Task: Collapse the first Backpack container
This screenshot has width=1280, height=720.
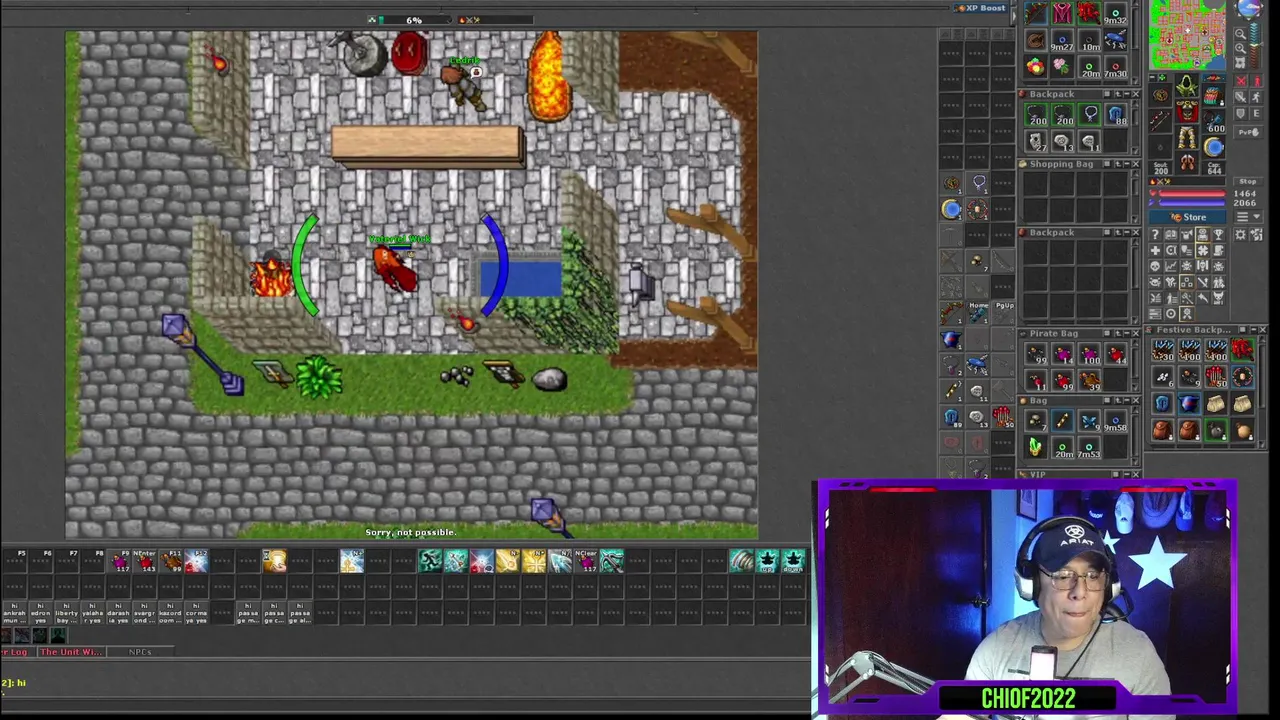Action: coord(1127,94)
